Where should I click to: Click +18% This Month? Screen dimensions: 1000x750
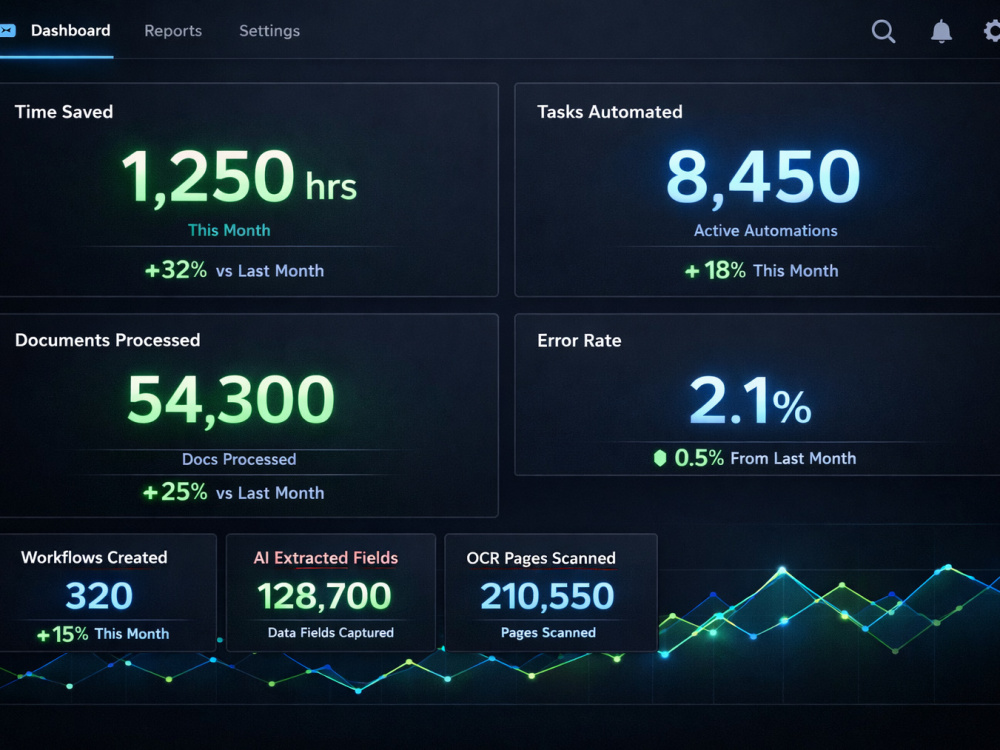coord(761,270)
